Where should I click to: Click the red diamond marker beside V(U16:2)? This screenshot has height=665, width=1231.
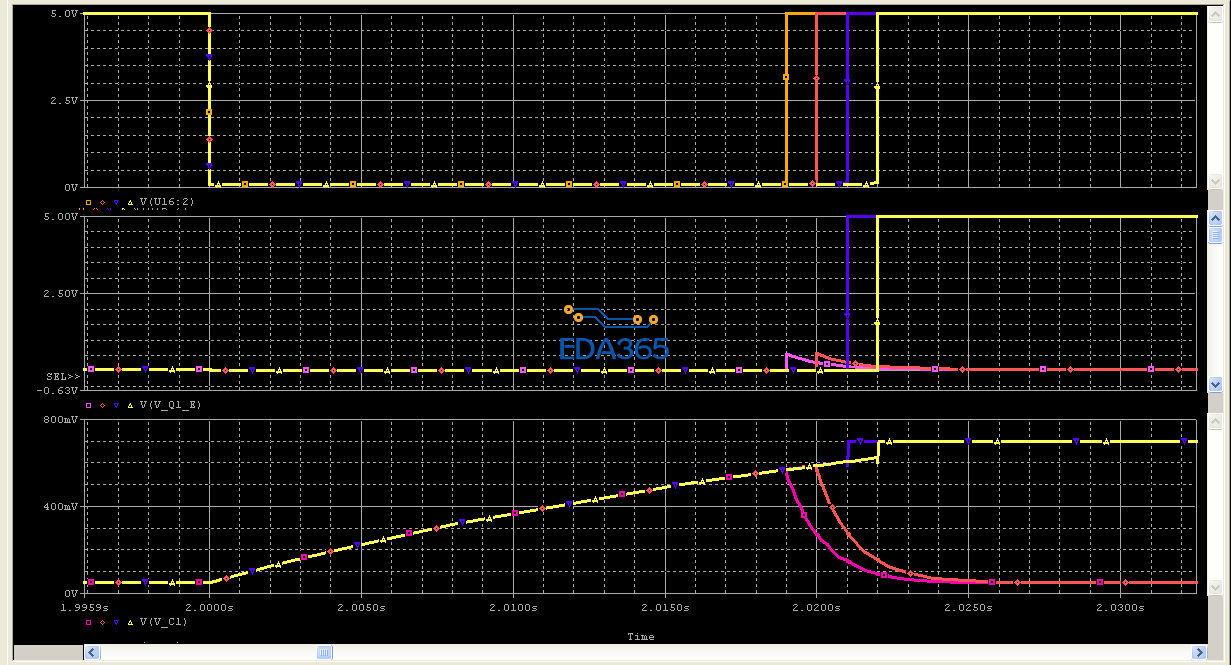103,202
